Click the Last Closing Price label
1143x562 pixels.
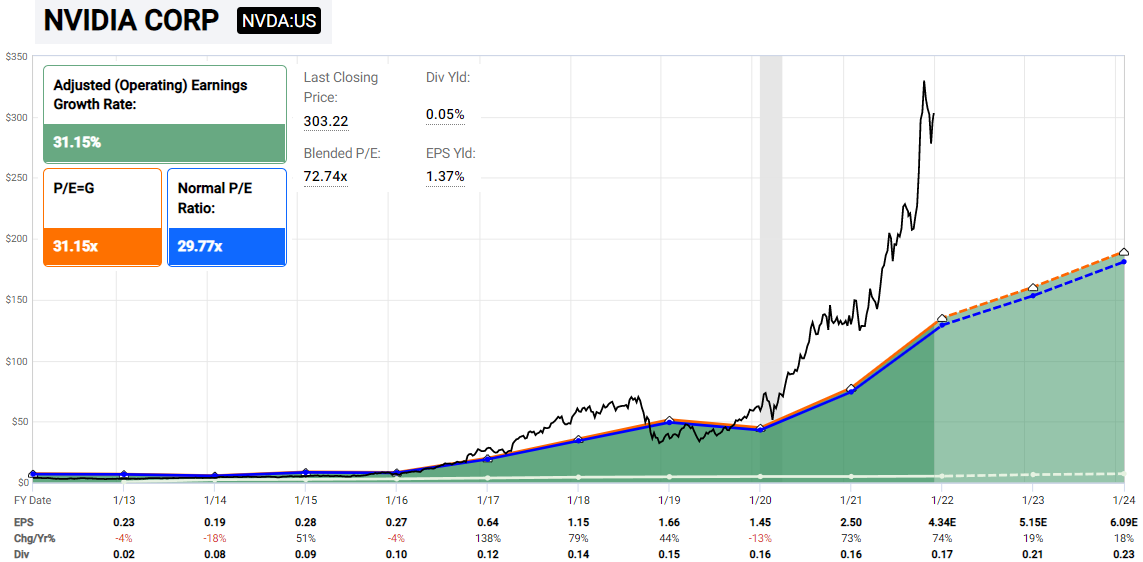pos(340,86)
